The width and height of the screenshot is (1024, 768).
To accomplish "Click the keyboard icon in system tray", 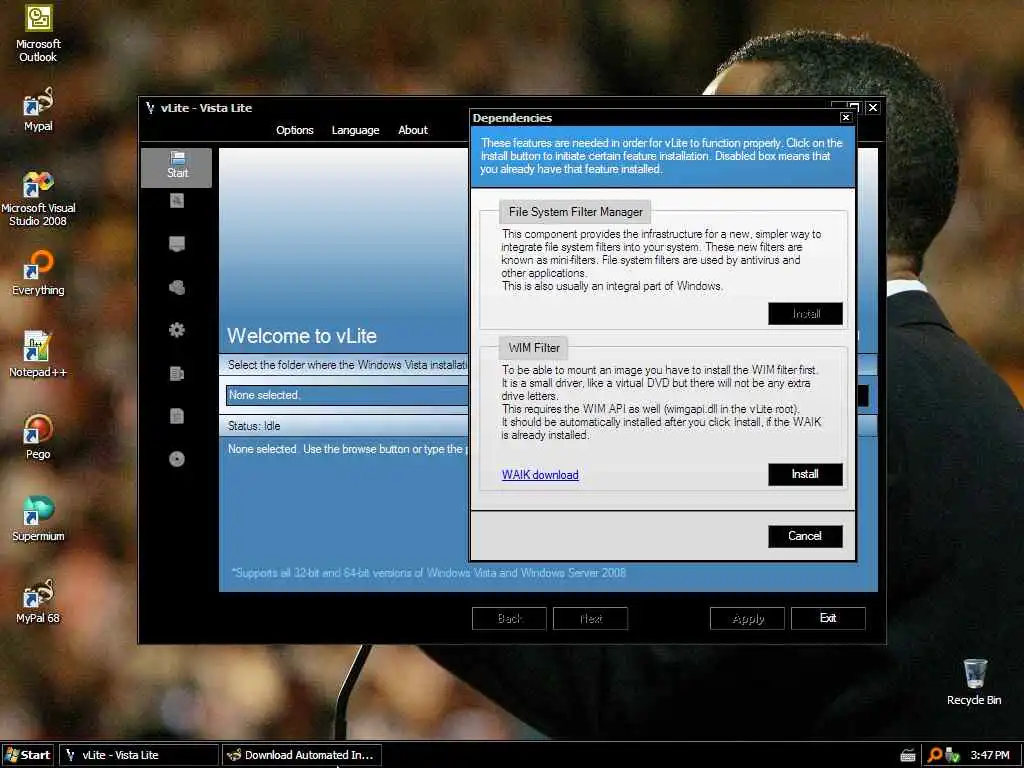I will [908, 756].
